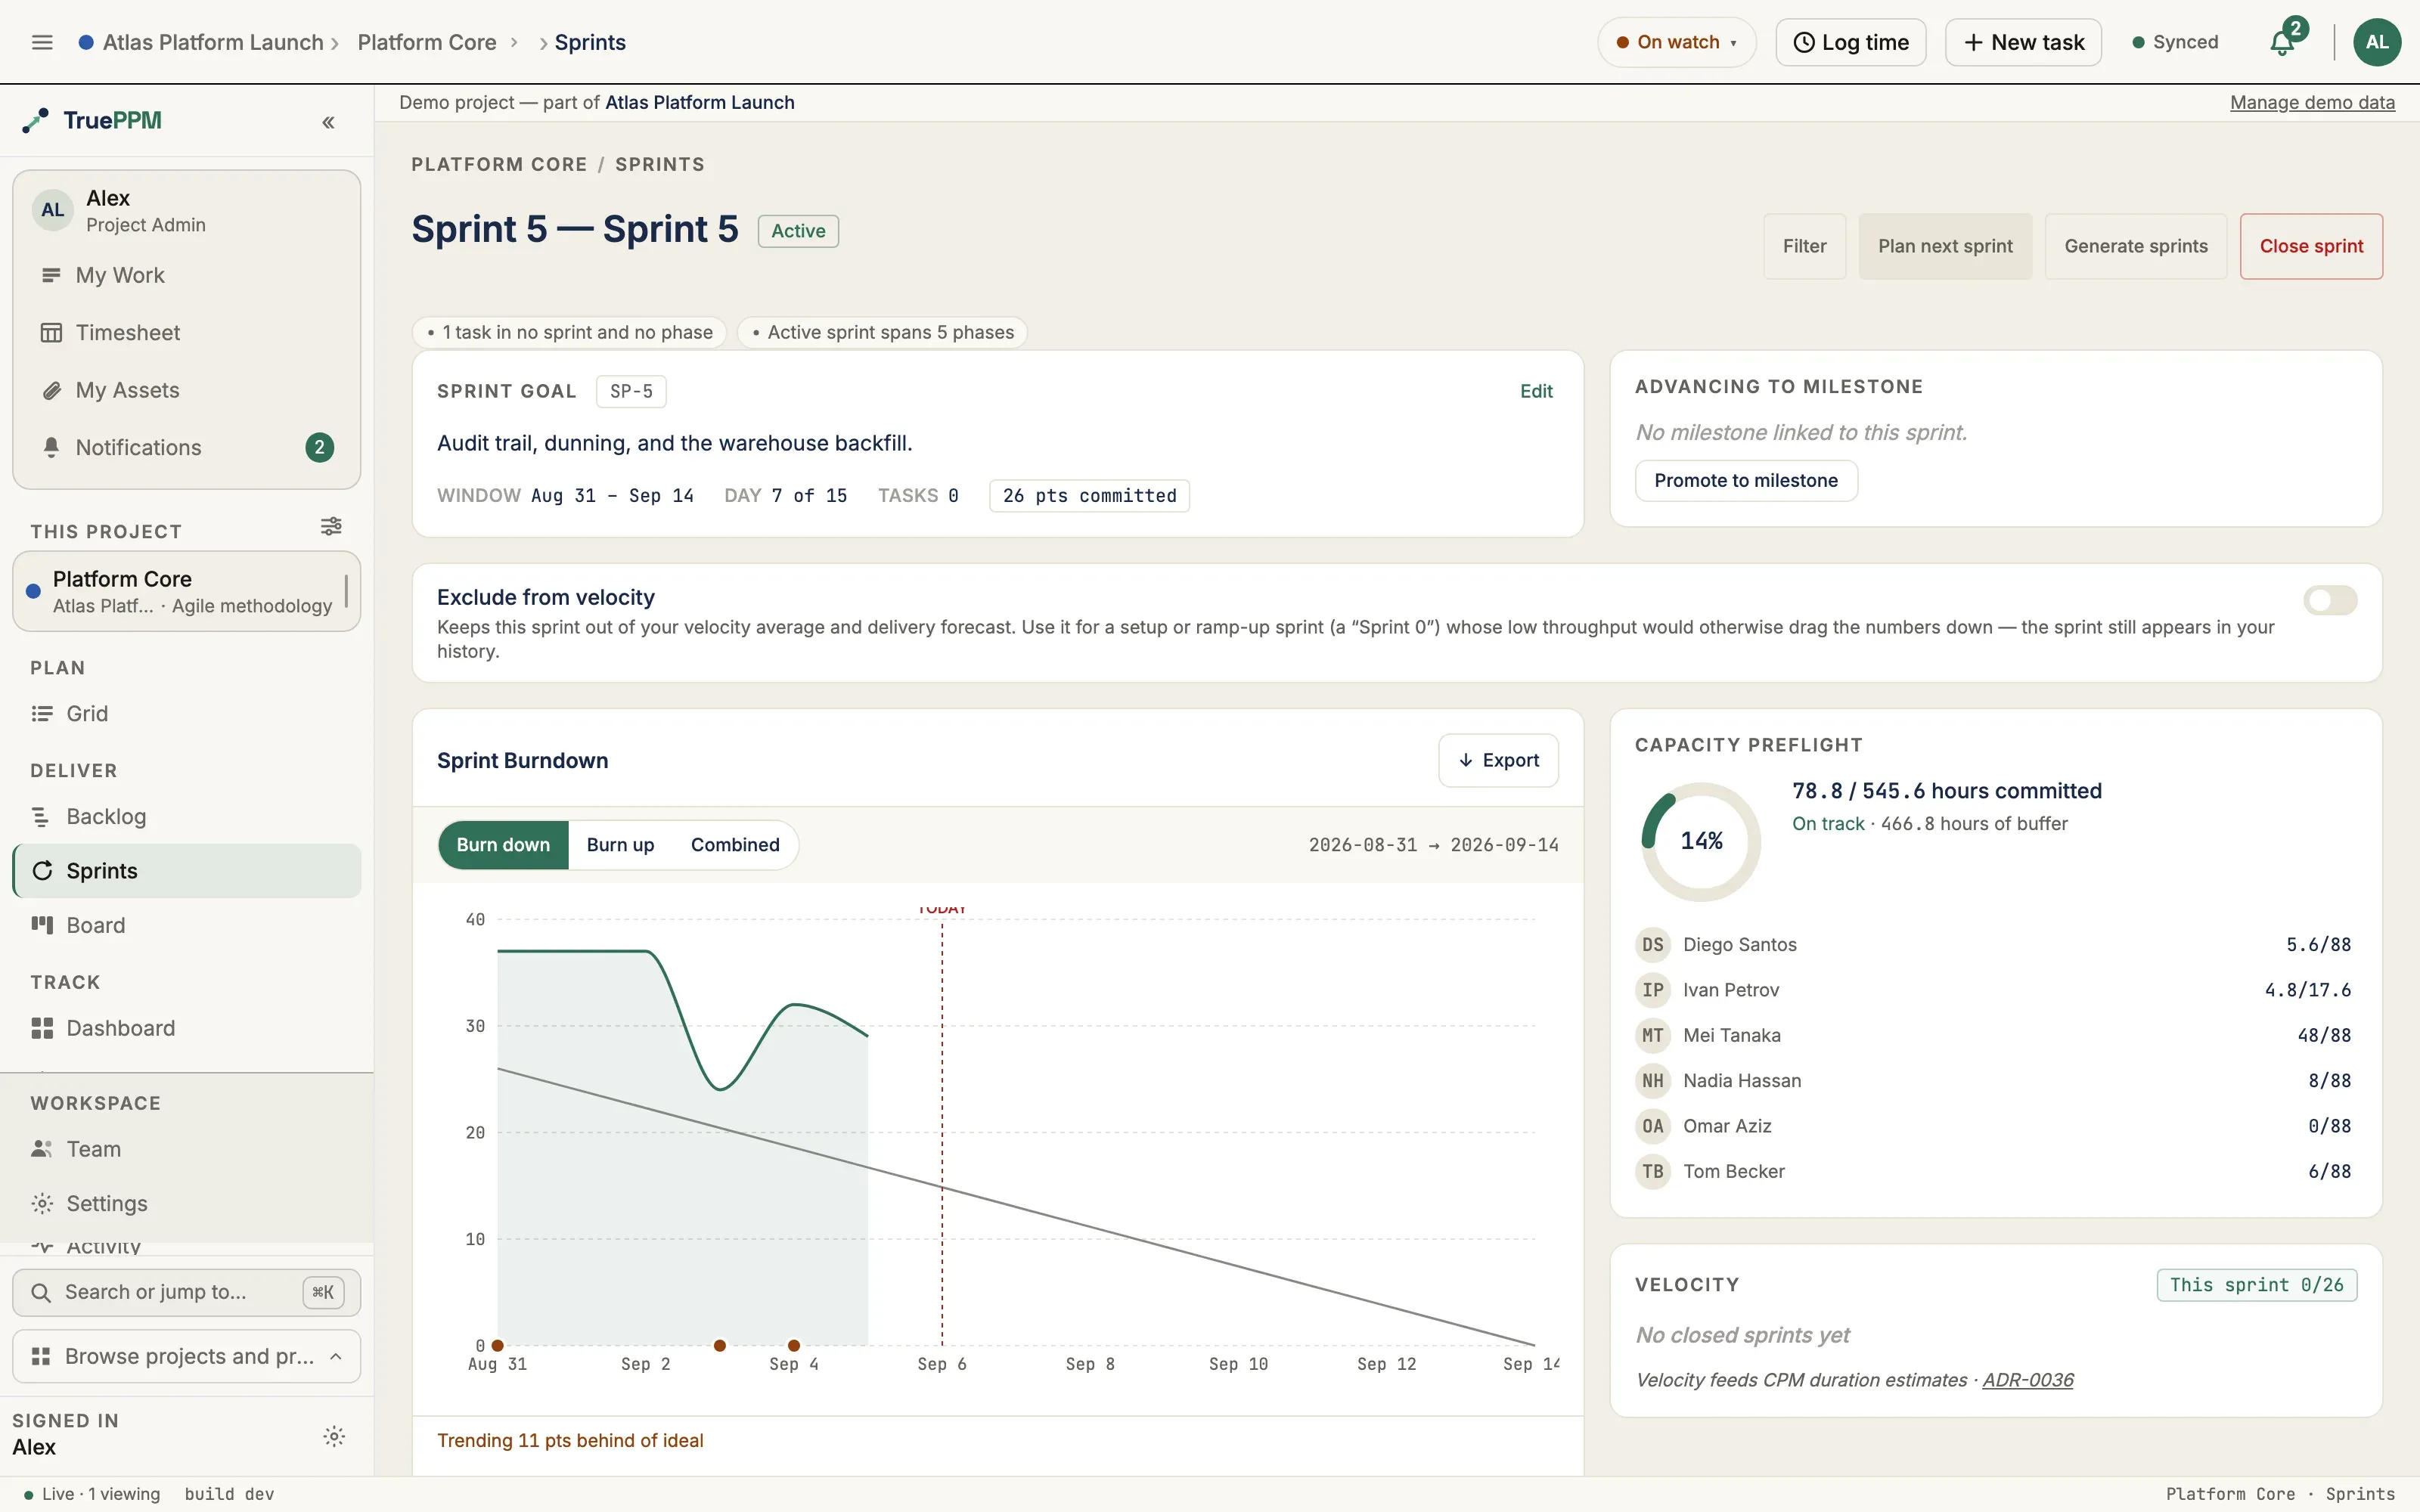Screen dimensions: 2420x1512
Task: Click Log time button
Action: click(1851, 42)
